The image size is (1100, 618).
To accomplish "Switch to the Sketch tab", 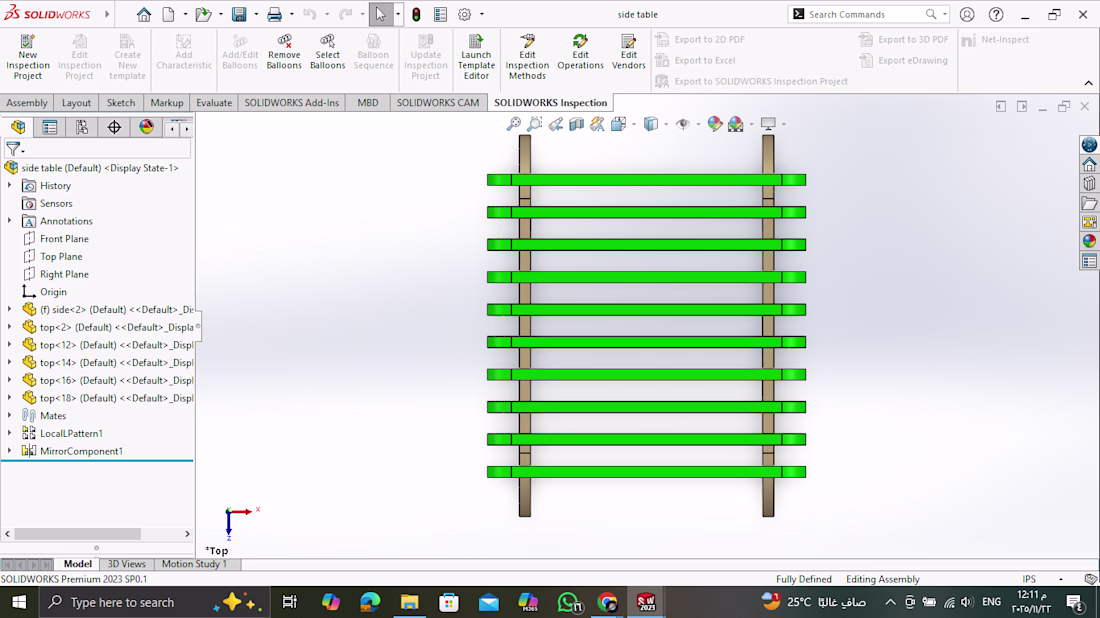I will (121, 102).
